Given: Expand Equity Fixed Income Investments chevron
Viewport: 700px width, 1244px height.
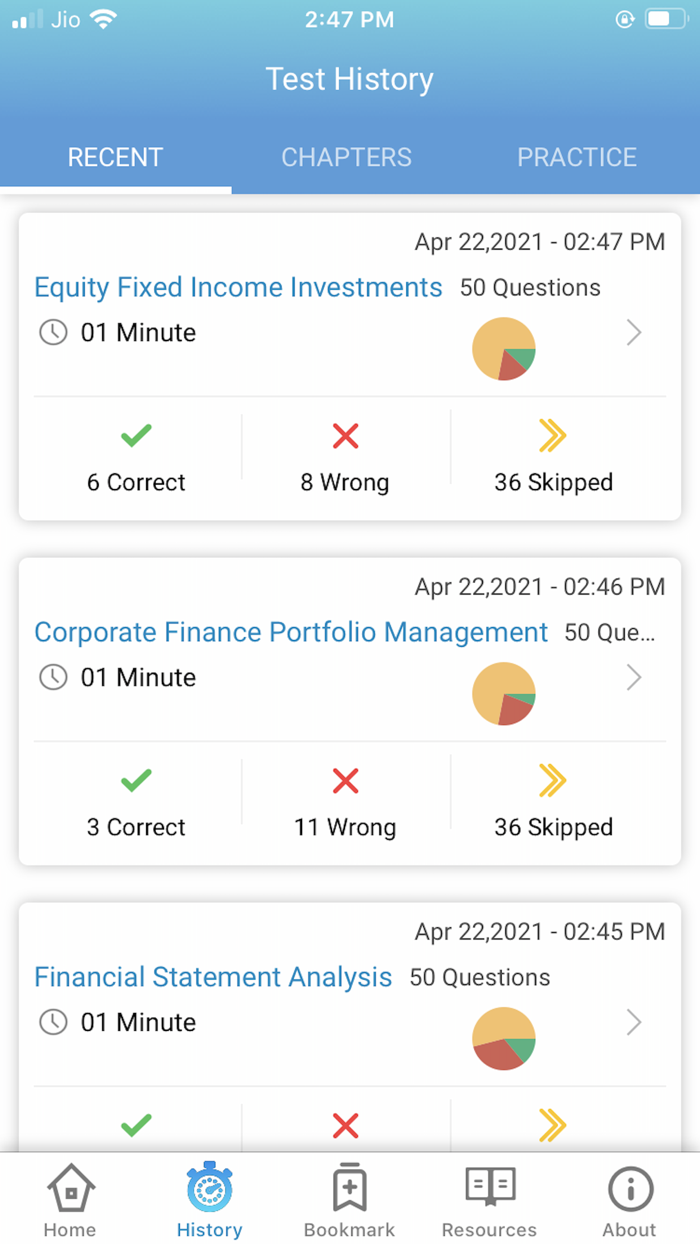Looking at the screenshot, I should pos(633,333).
